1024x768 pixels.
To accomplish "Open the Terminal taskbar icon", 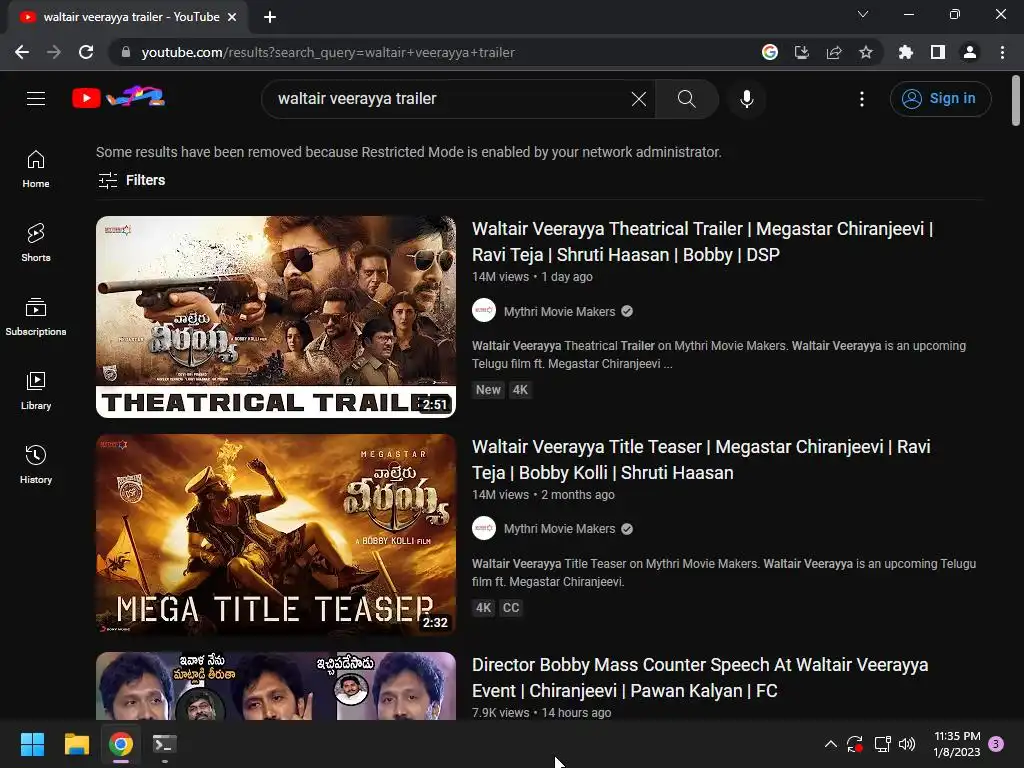I will click(165, 744).
